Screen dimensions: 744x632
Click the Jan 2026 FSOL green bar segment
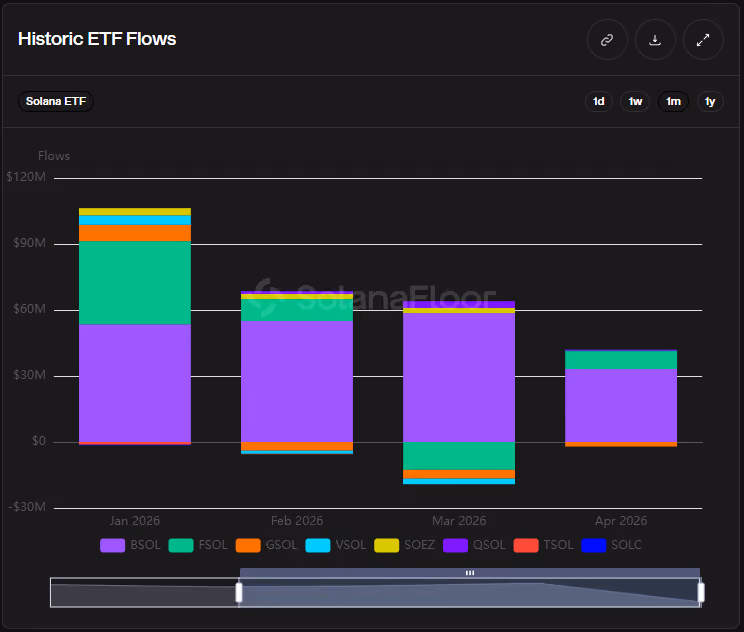coord(135,283)
